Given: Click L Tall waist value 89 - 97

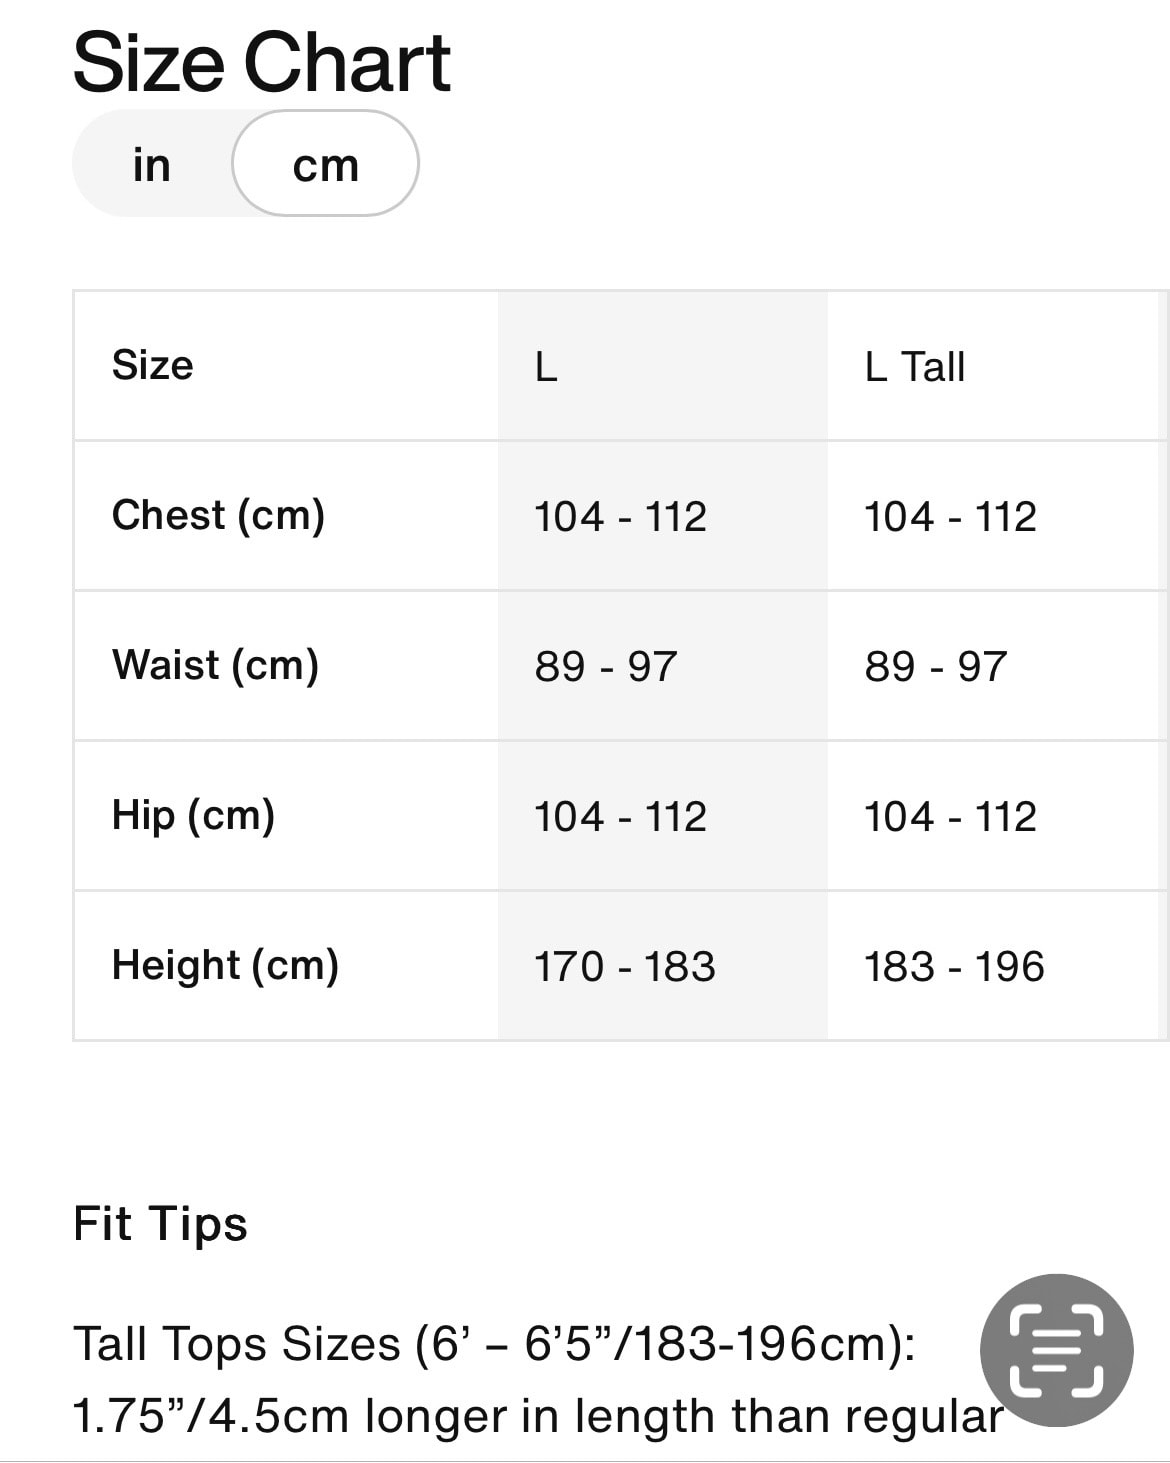Looking at the screenshot, I should (x=936, y=667).
